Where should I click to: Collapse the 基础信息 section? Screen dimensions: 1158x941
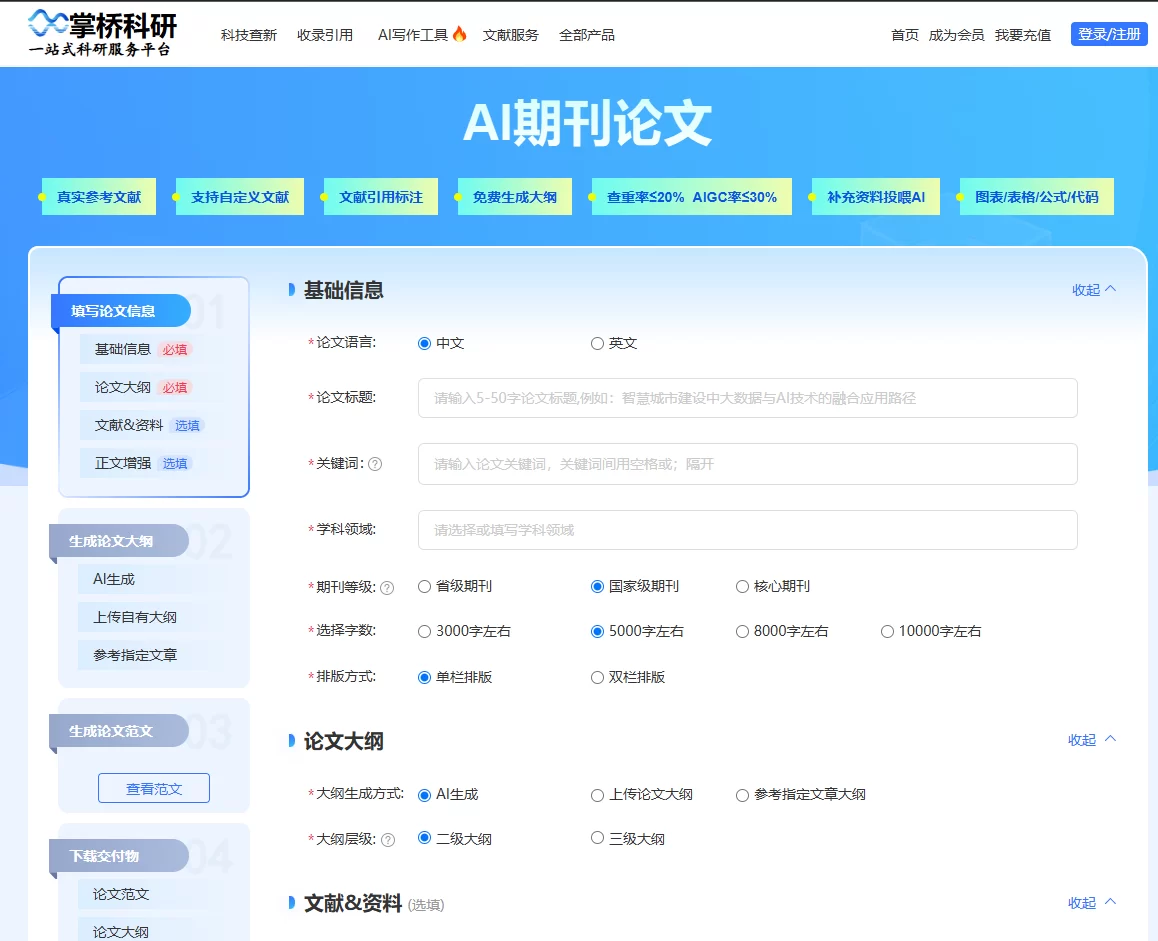1094,290
